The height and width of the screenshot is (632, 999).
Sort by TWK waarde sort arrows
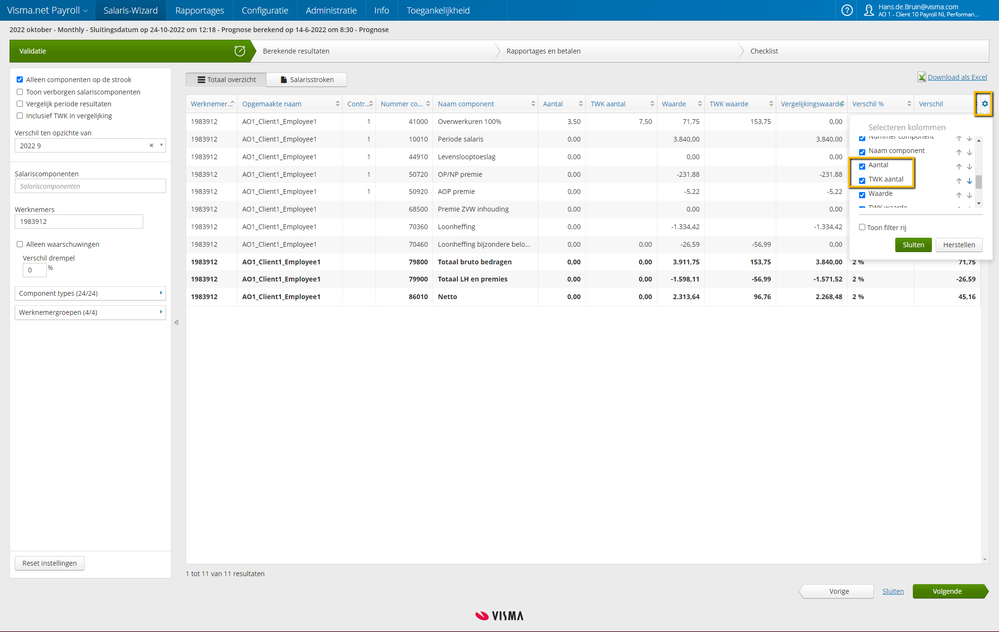click(771, 104)
